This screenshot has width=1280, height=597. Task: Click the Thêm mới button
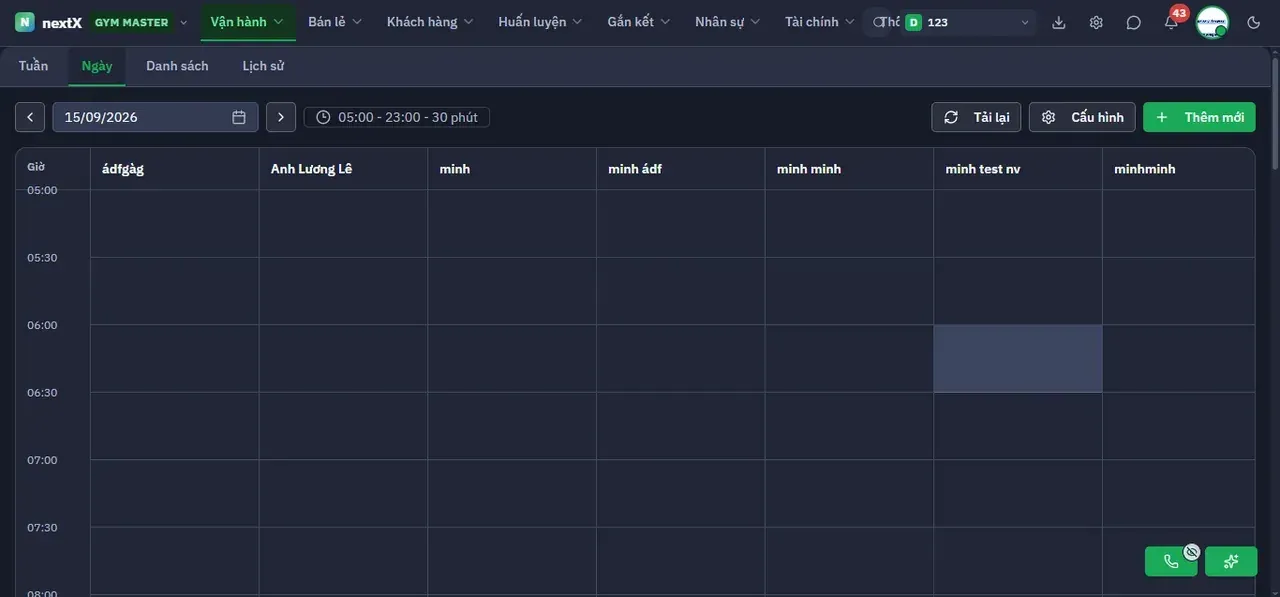click(1199, 117)
